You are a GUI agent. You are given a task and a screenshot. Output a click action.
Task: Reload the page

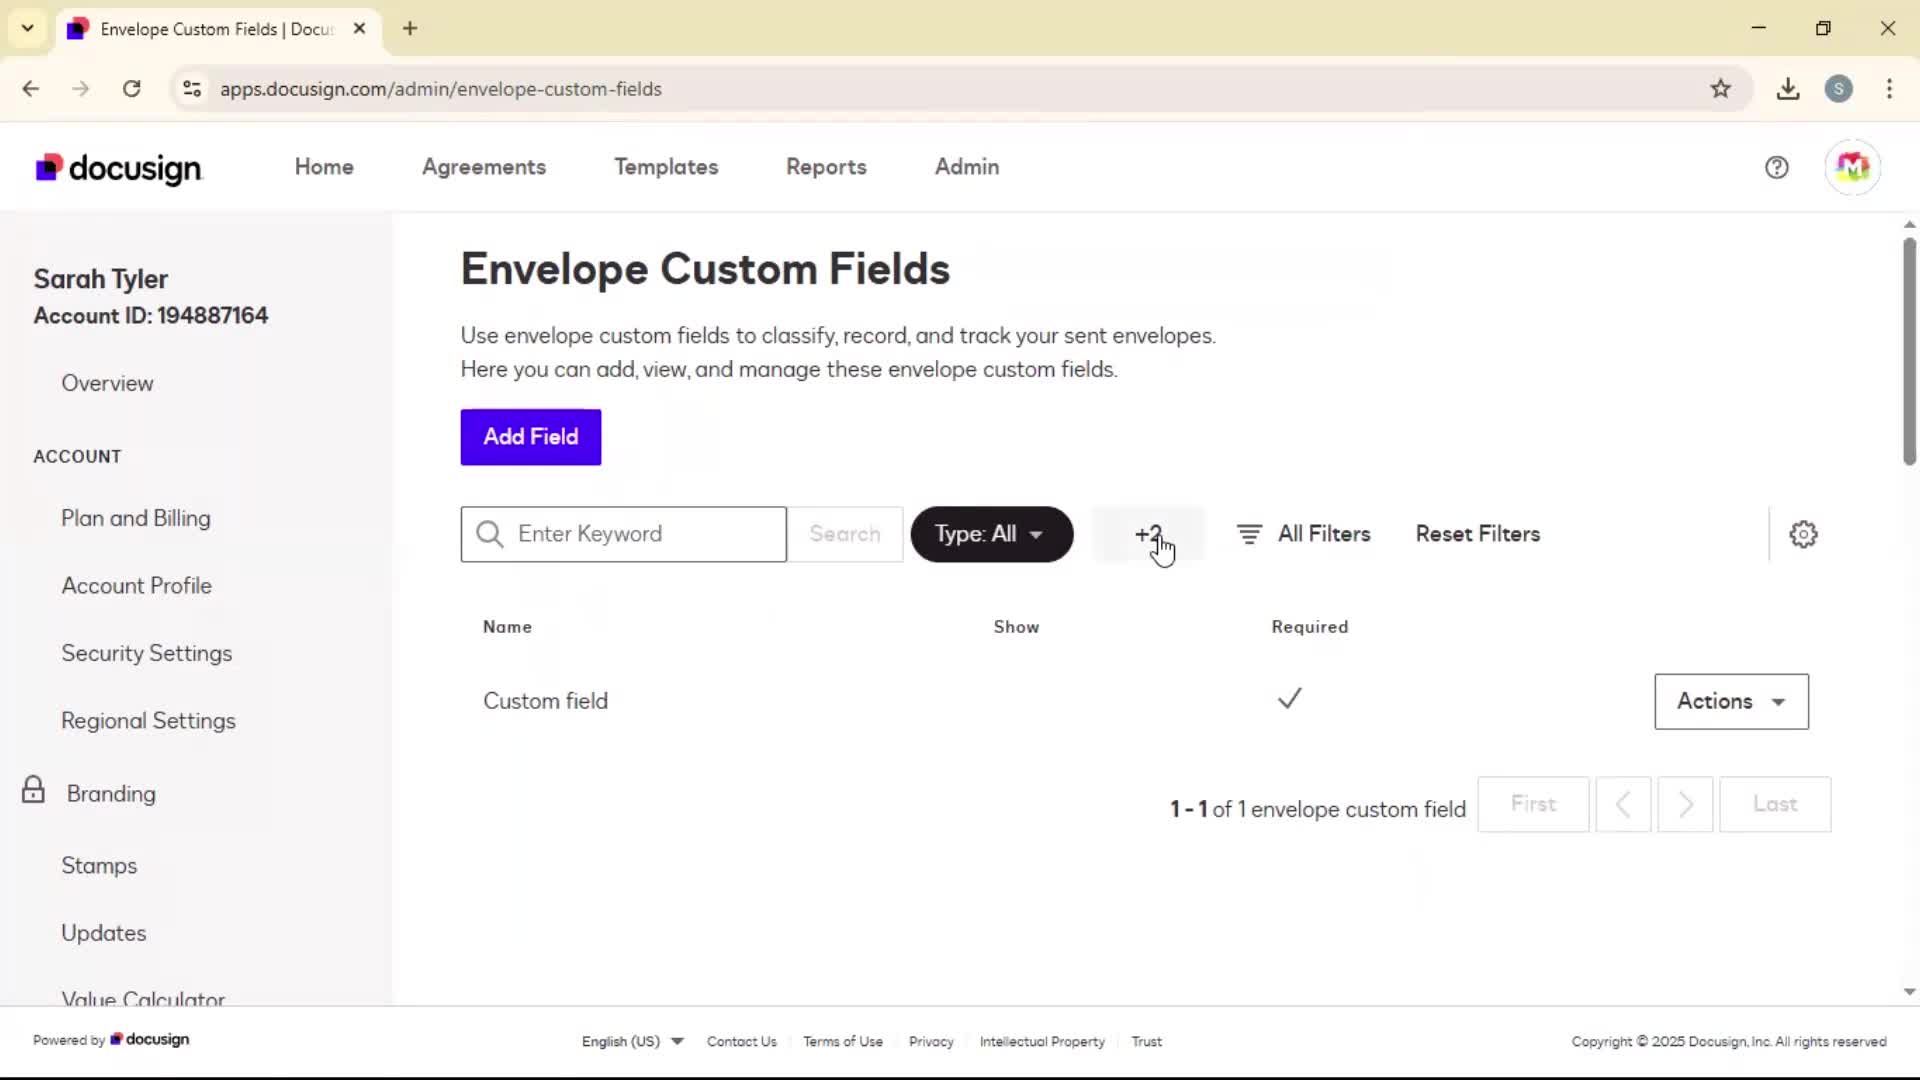(131, 88)
